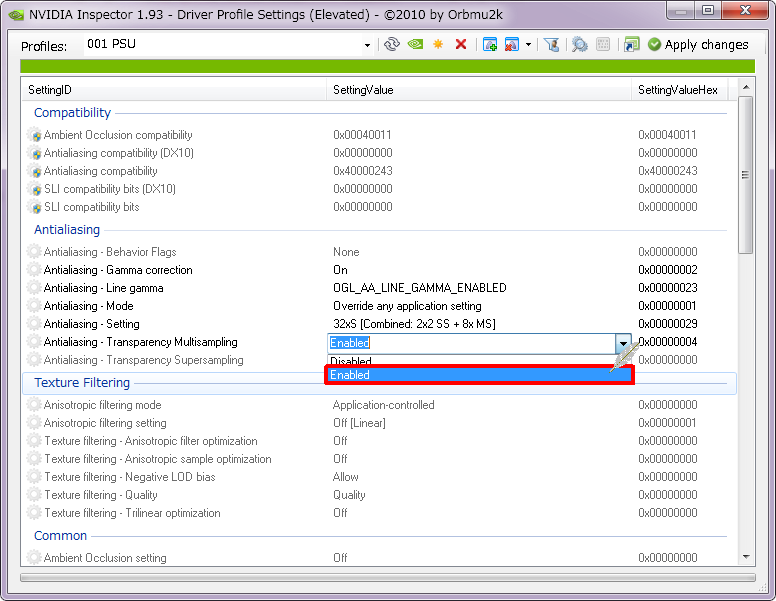Remove application from profile icon
776x601 pixels.
511,45
